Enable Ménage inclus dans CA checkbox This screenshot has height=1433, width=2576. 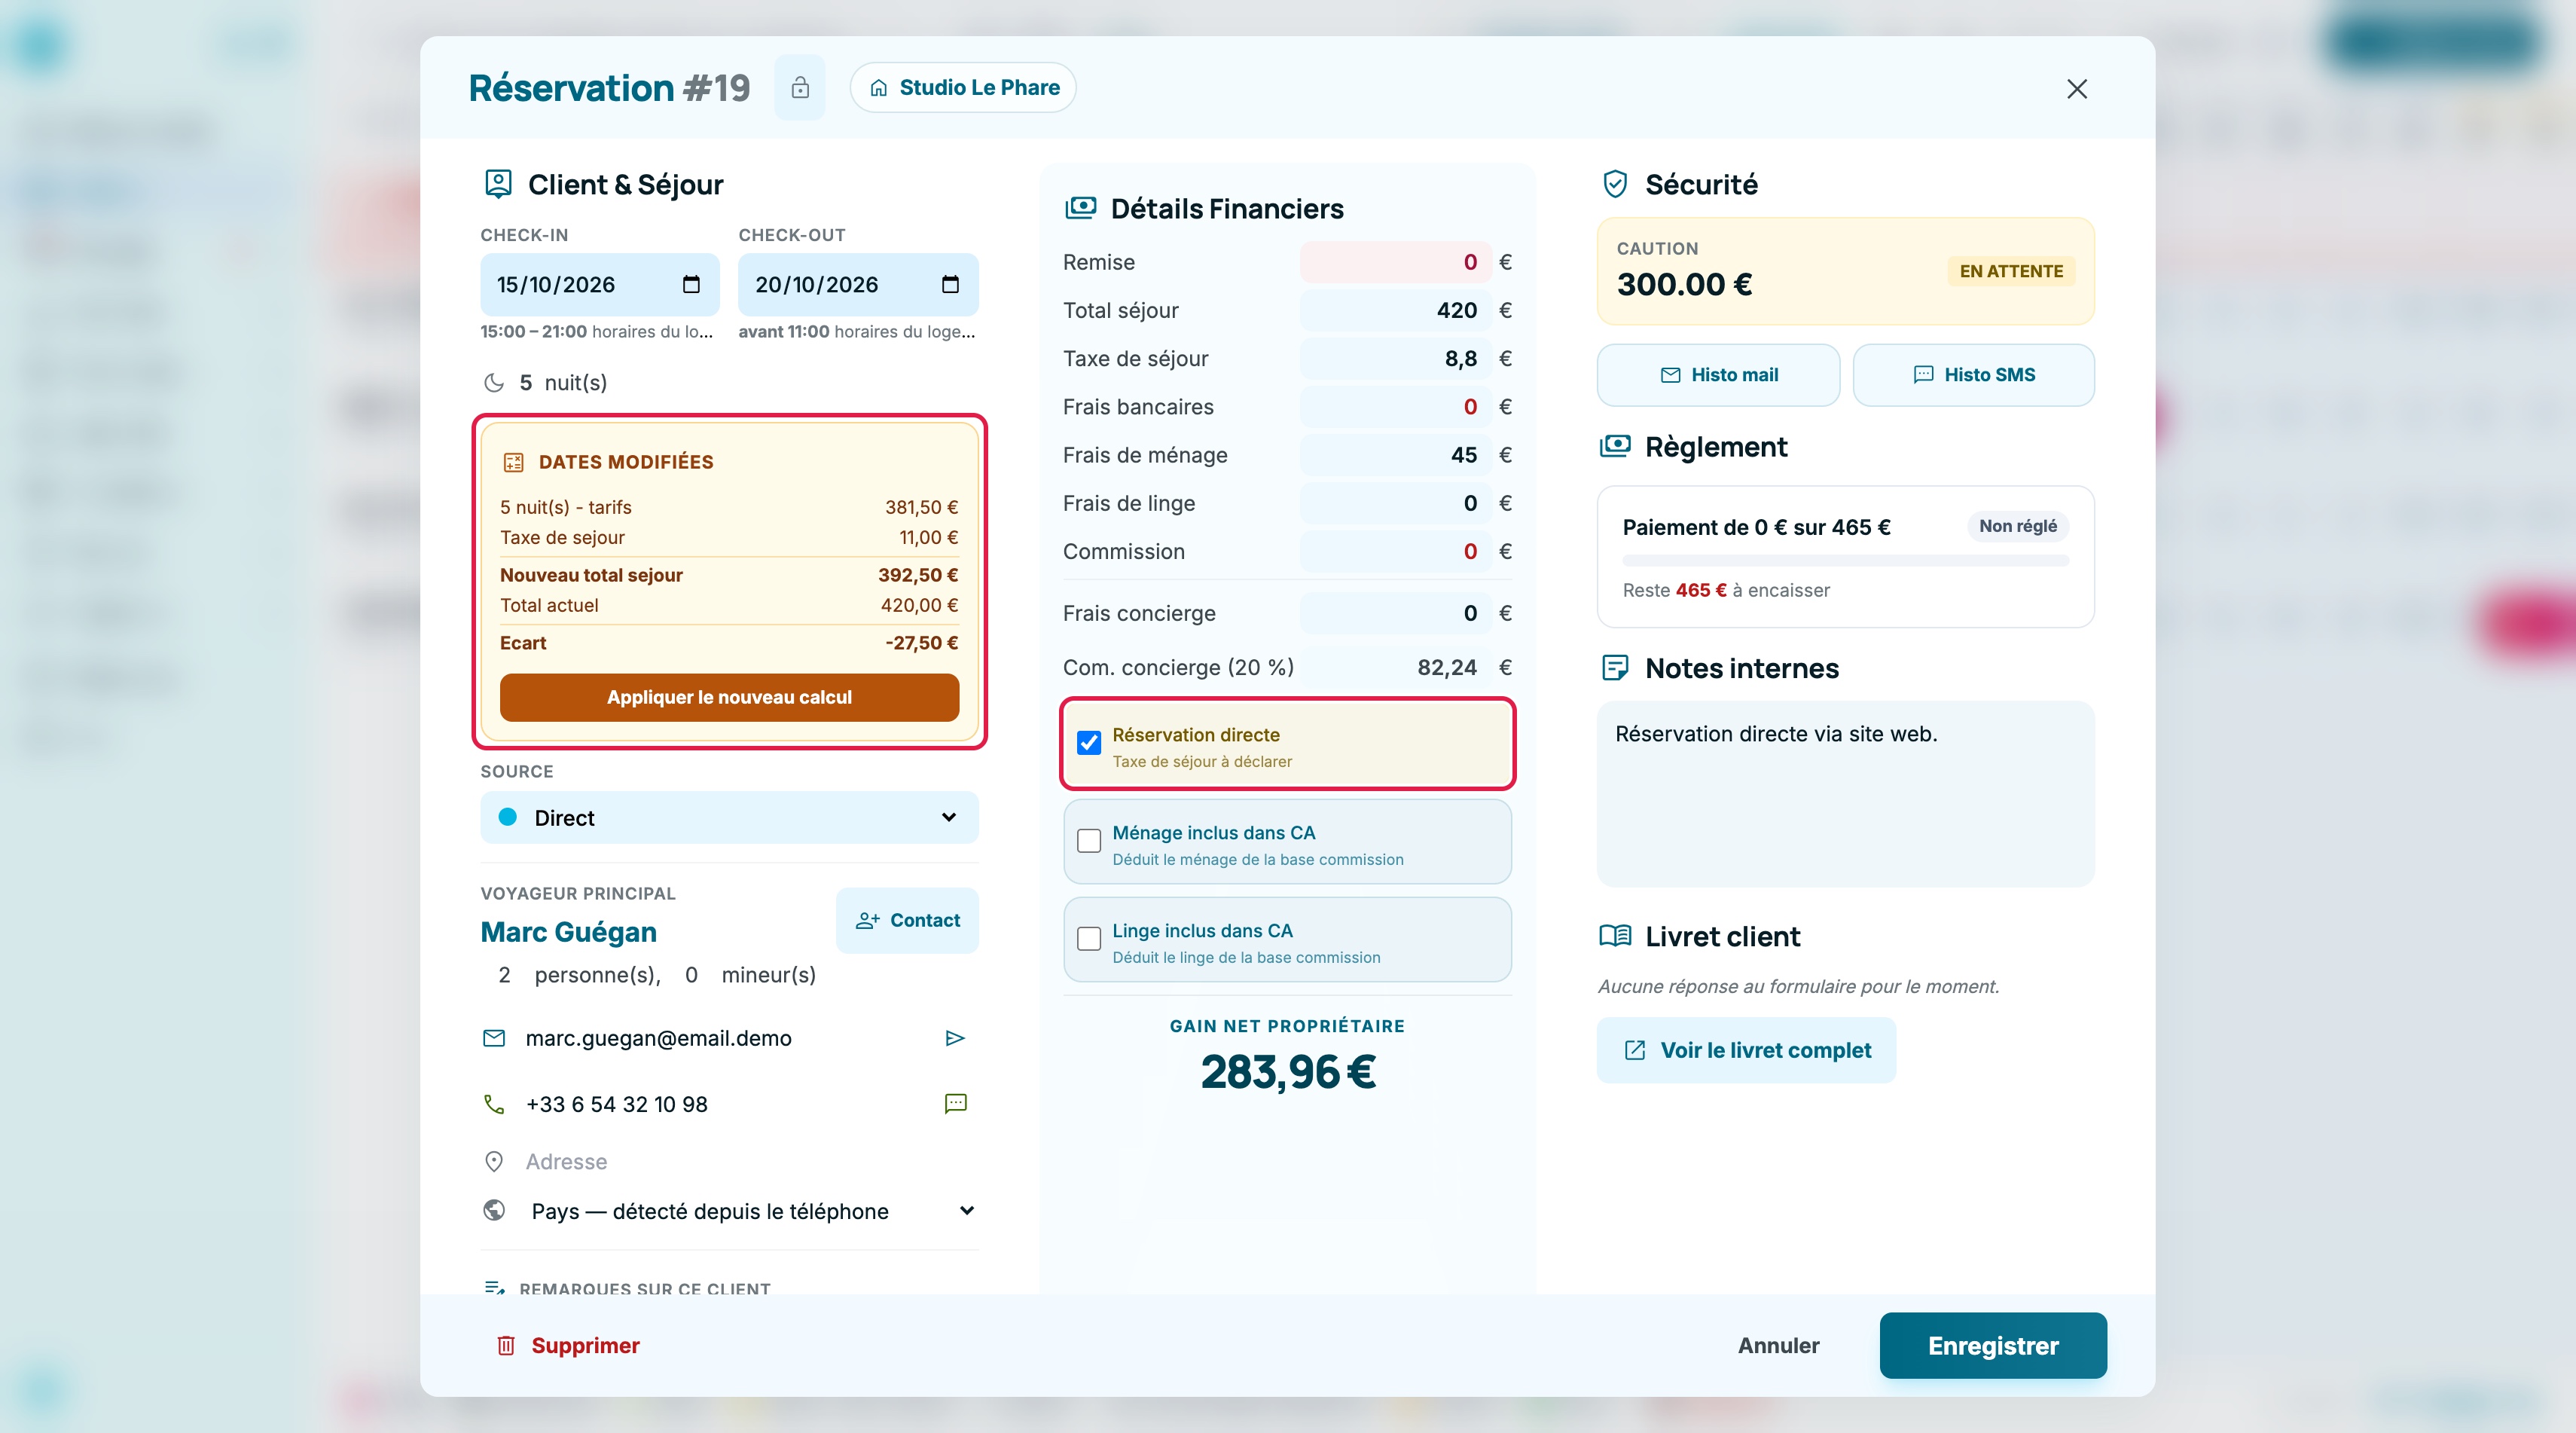[1089, 841]
